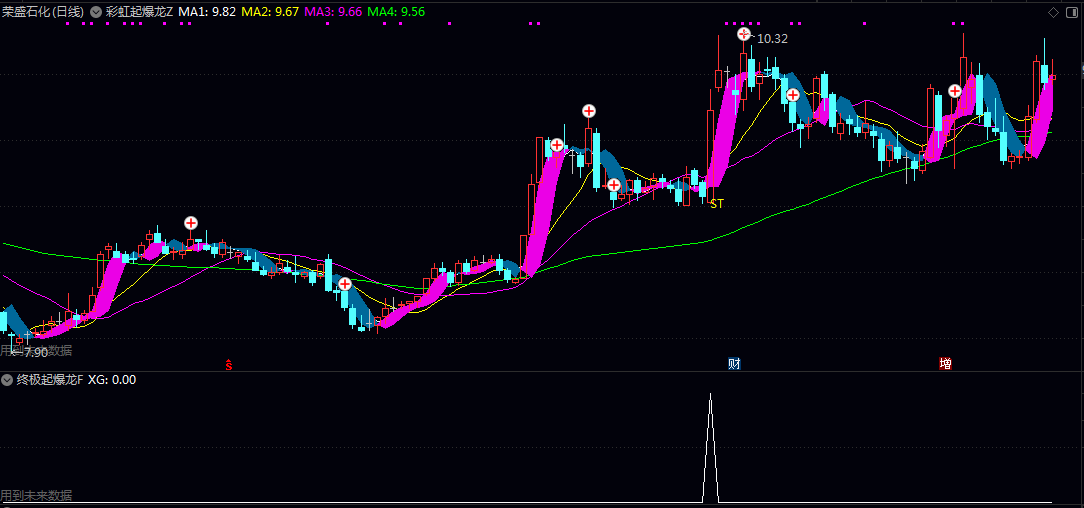Viewport: 1084px width, 508px height.
Task: Click the leftmost plus-circle signal marker
Action: 191,223
